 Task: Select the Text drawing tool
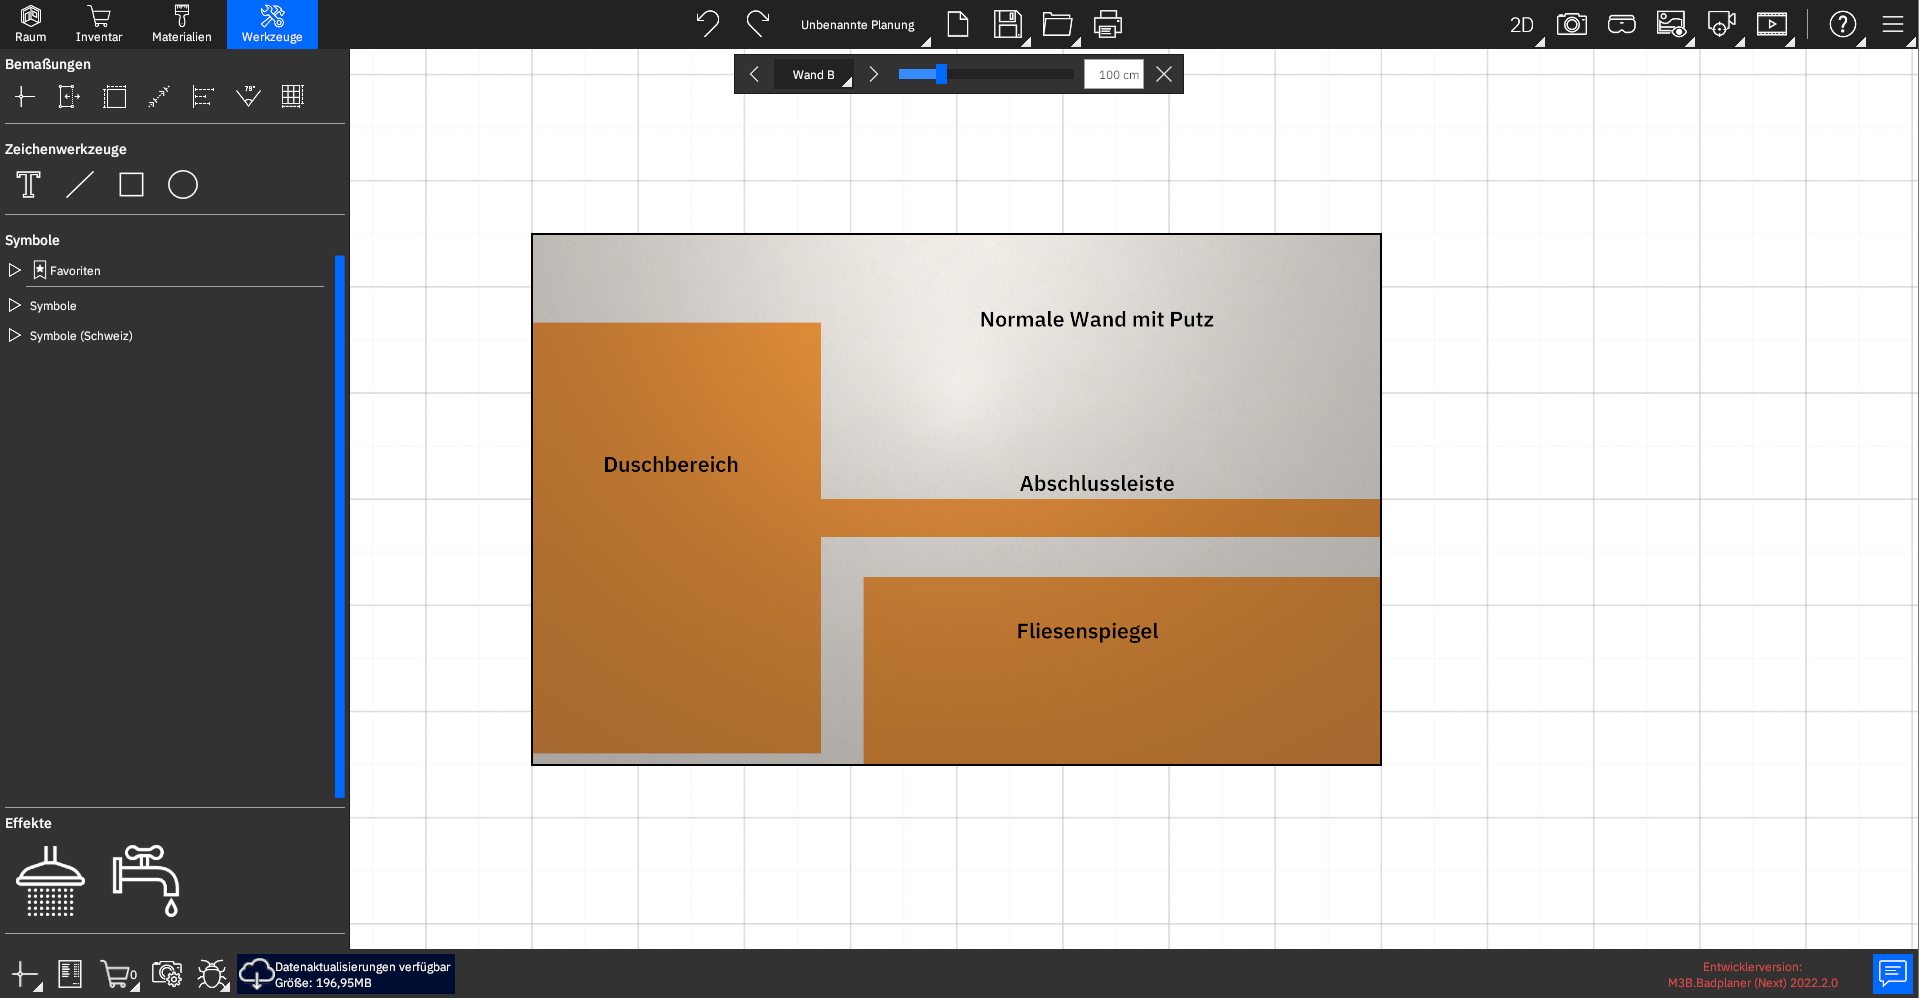tap(28, 185)
